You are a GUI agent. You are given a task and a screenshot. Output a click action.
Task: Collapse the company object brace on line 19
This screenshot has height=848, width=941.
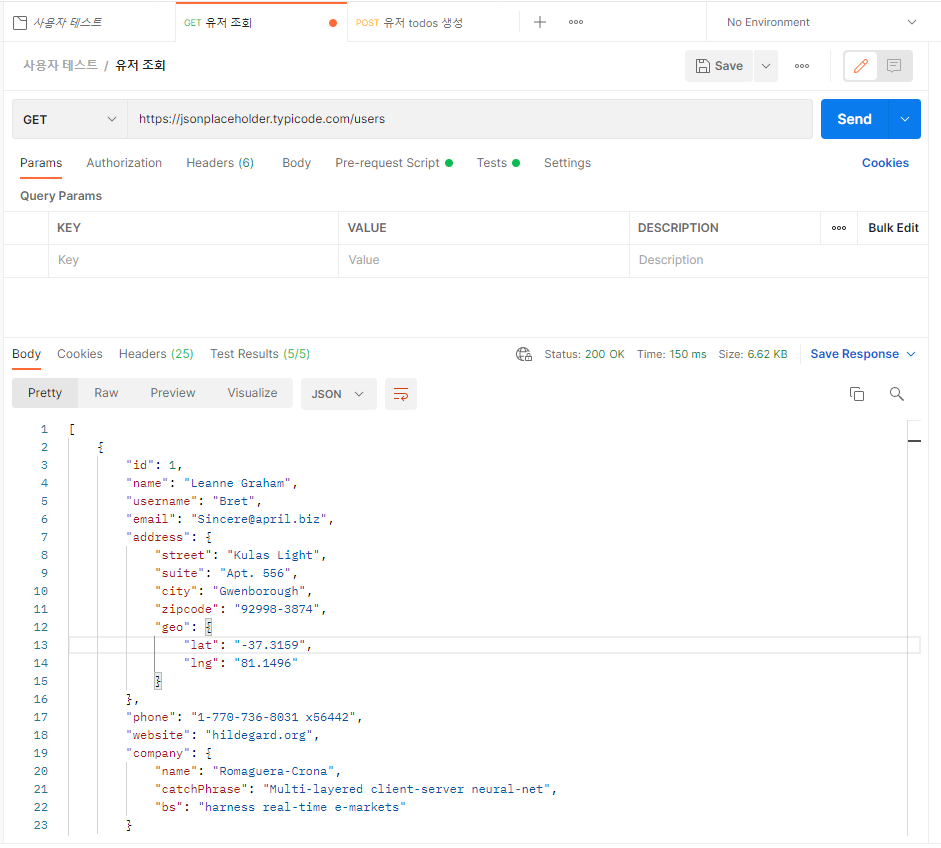(208, 754)
